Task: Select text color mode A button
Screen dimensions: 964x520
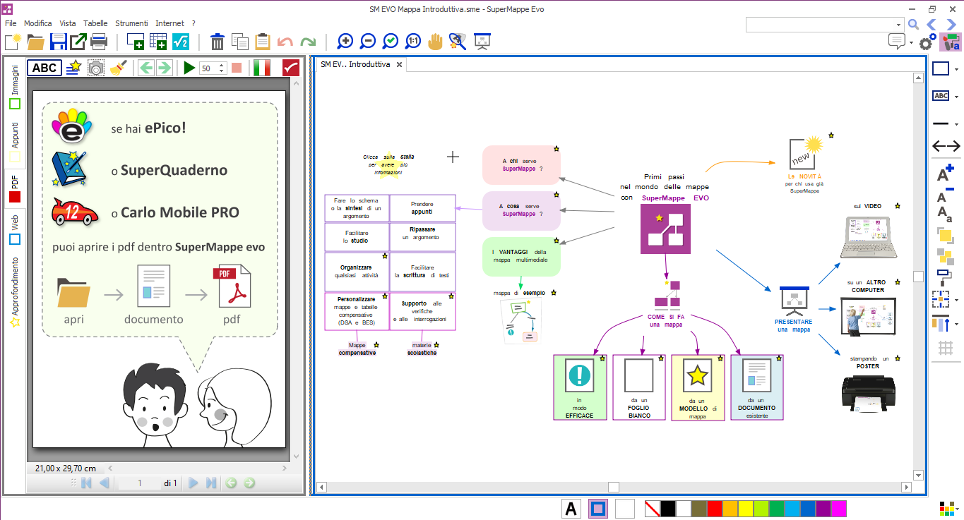Action: [x=571, y=509]
